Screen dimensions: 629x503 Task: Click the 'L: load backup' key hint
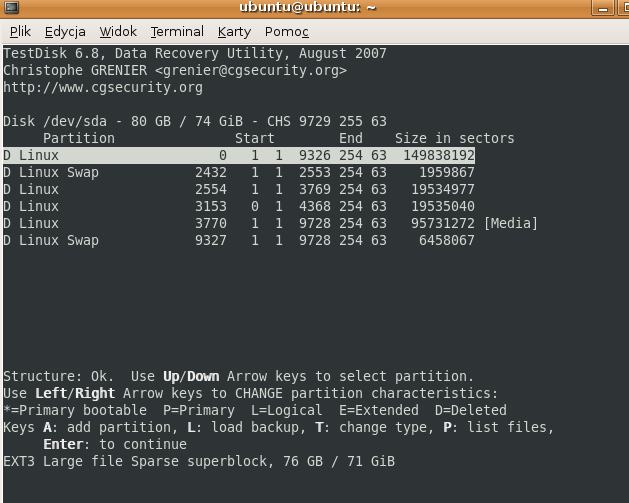247,427
